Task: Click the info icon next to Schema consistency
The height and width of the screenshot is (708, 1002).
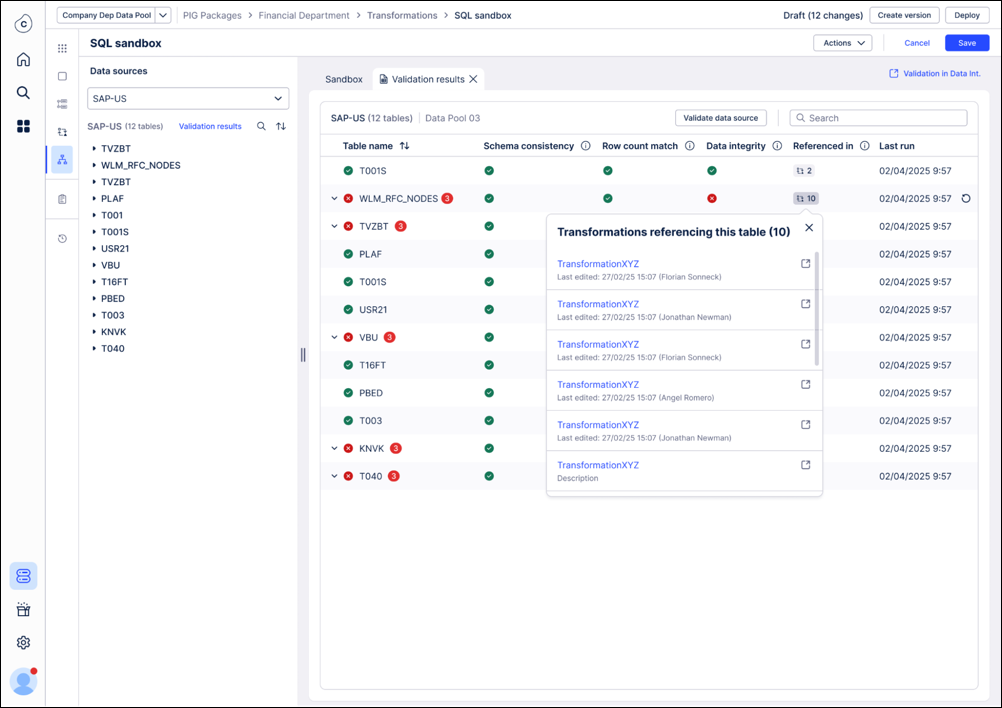Action: click(585, 146)
